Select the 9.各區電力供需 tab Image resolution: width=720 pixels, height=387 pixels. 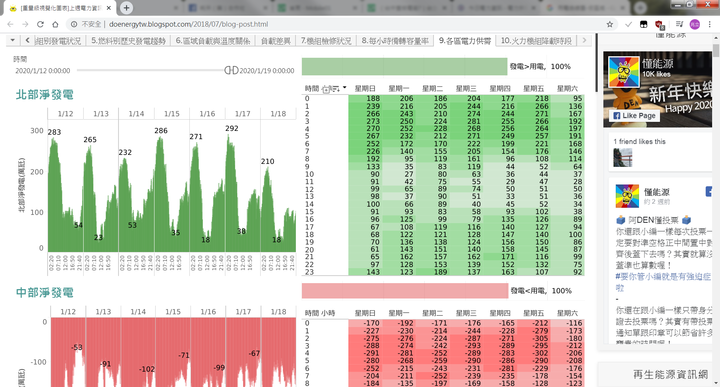click(x=465, y=41)
